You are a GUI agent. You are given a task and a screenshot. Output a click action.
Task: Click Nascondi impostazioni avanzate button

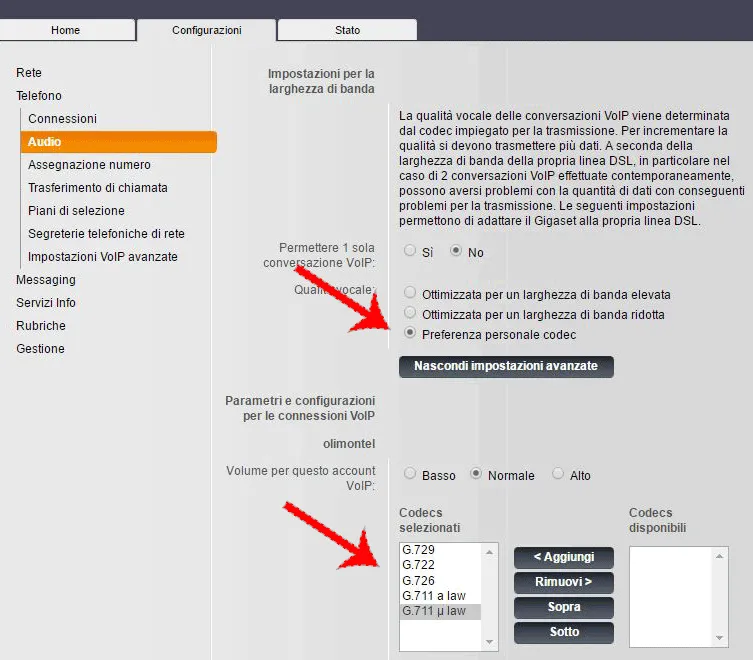[506, 366]
